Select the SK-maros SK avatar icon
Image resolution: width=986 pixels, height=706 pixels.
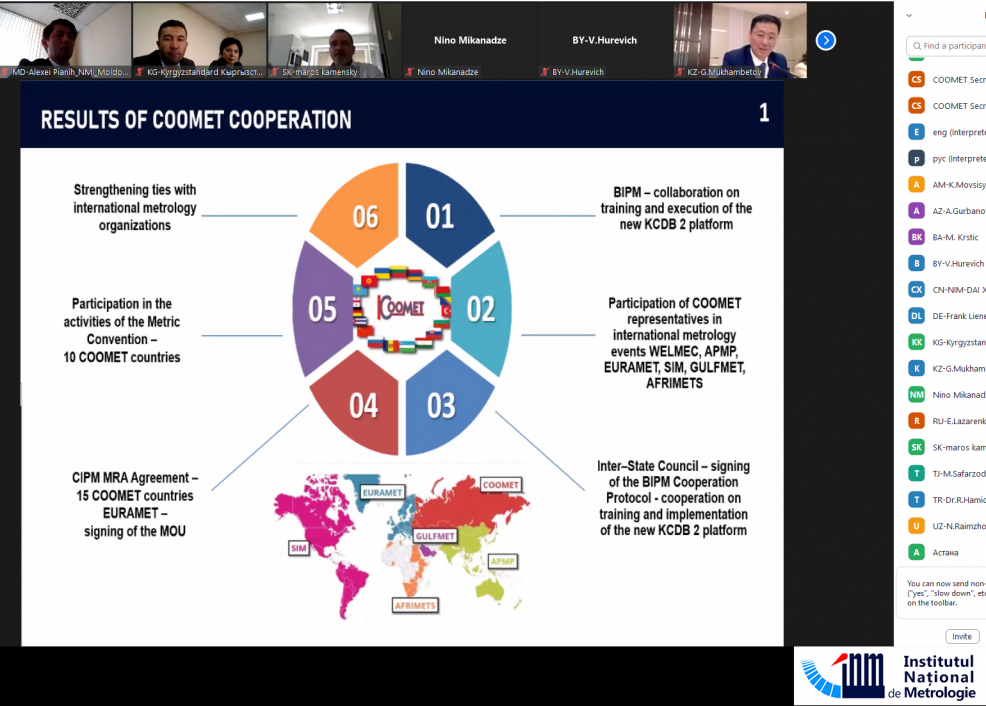click(916, 447)
